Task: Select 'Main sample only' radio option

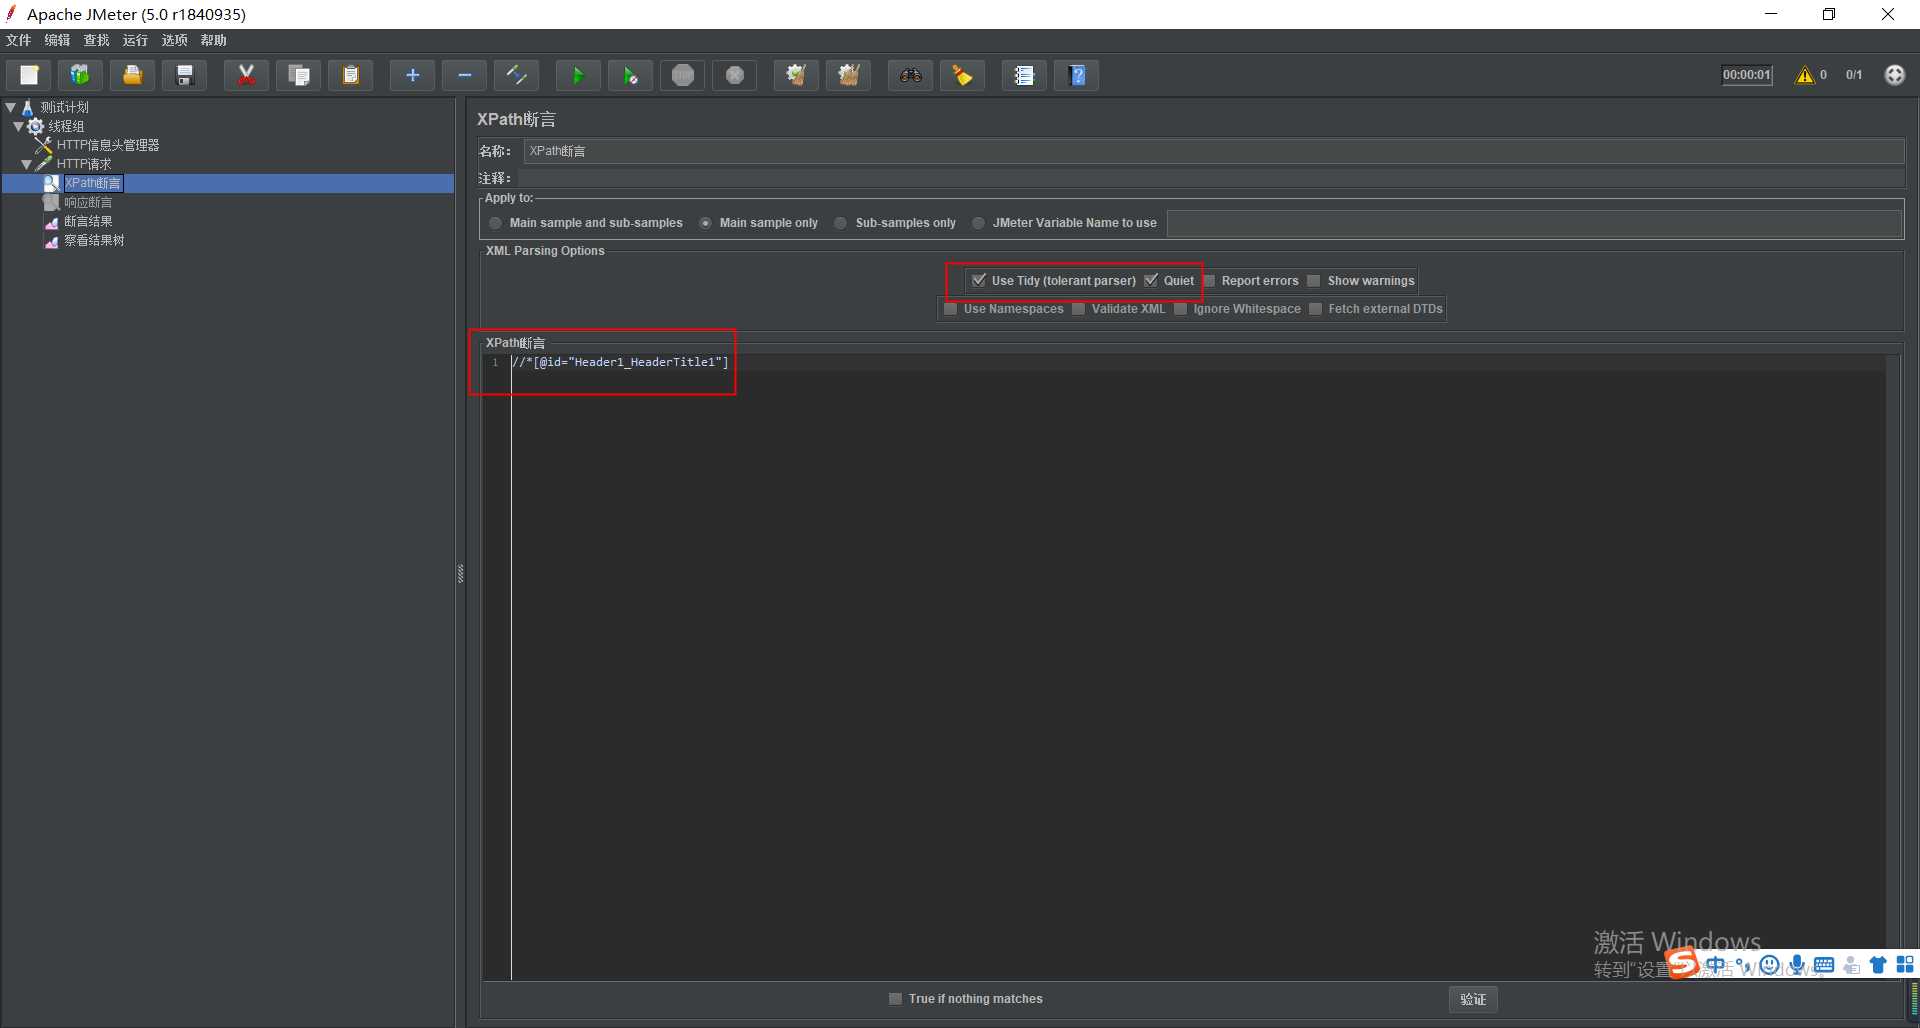Action: coord(759,223)
